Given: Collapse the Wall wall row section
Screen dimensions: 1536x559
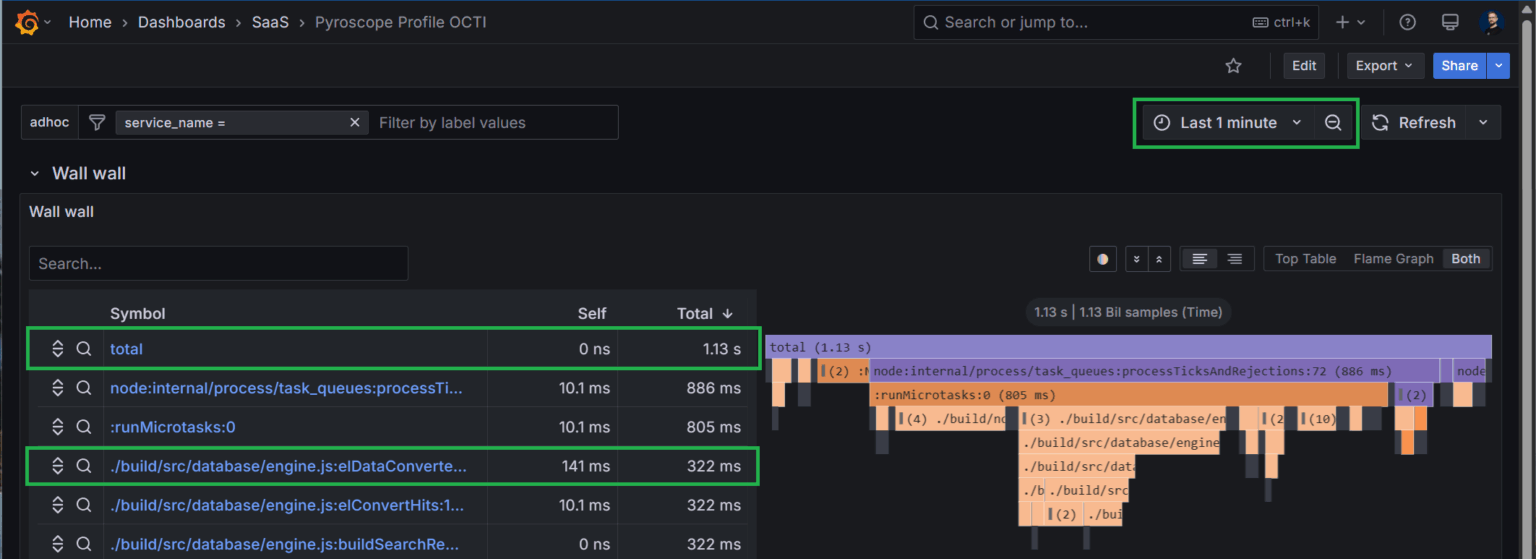Looking at the screenshot, I should tap(35, 174).
